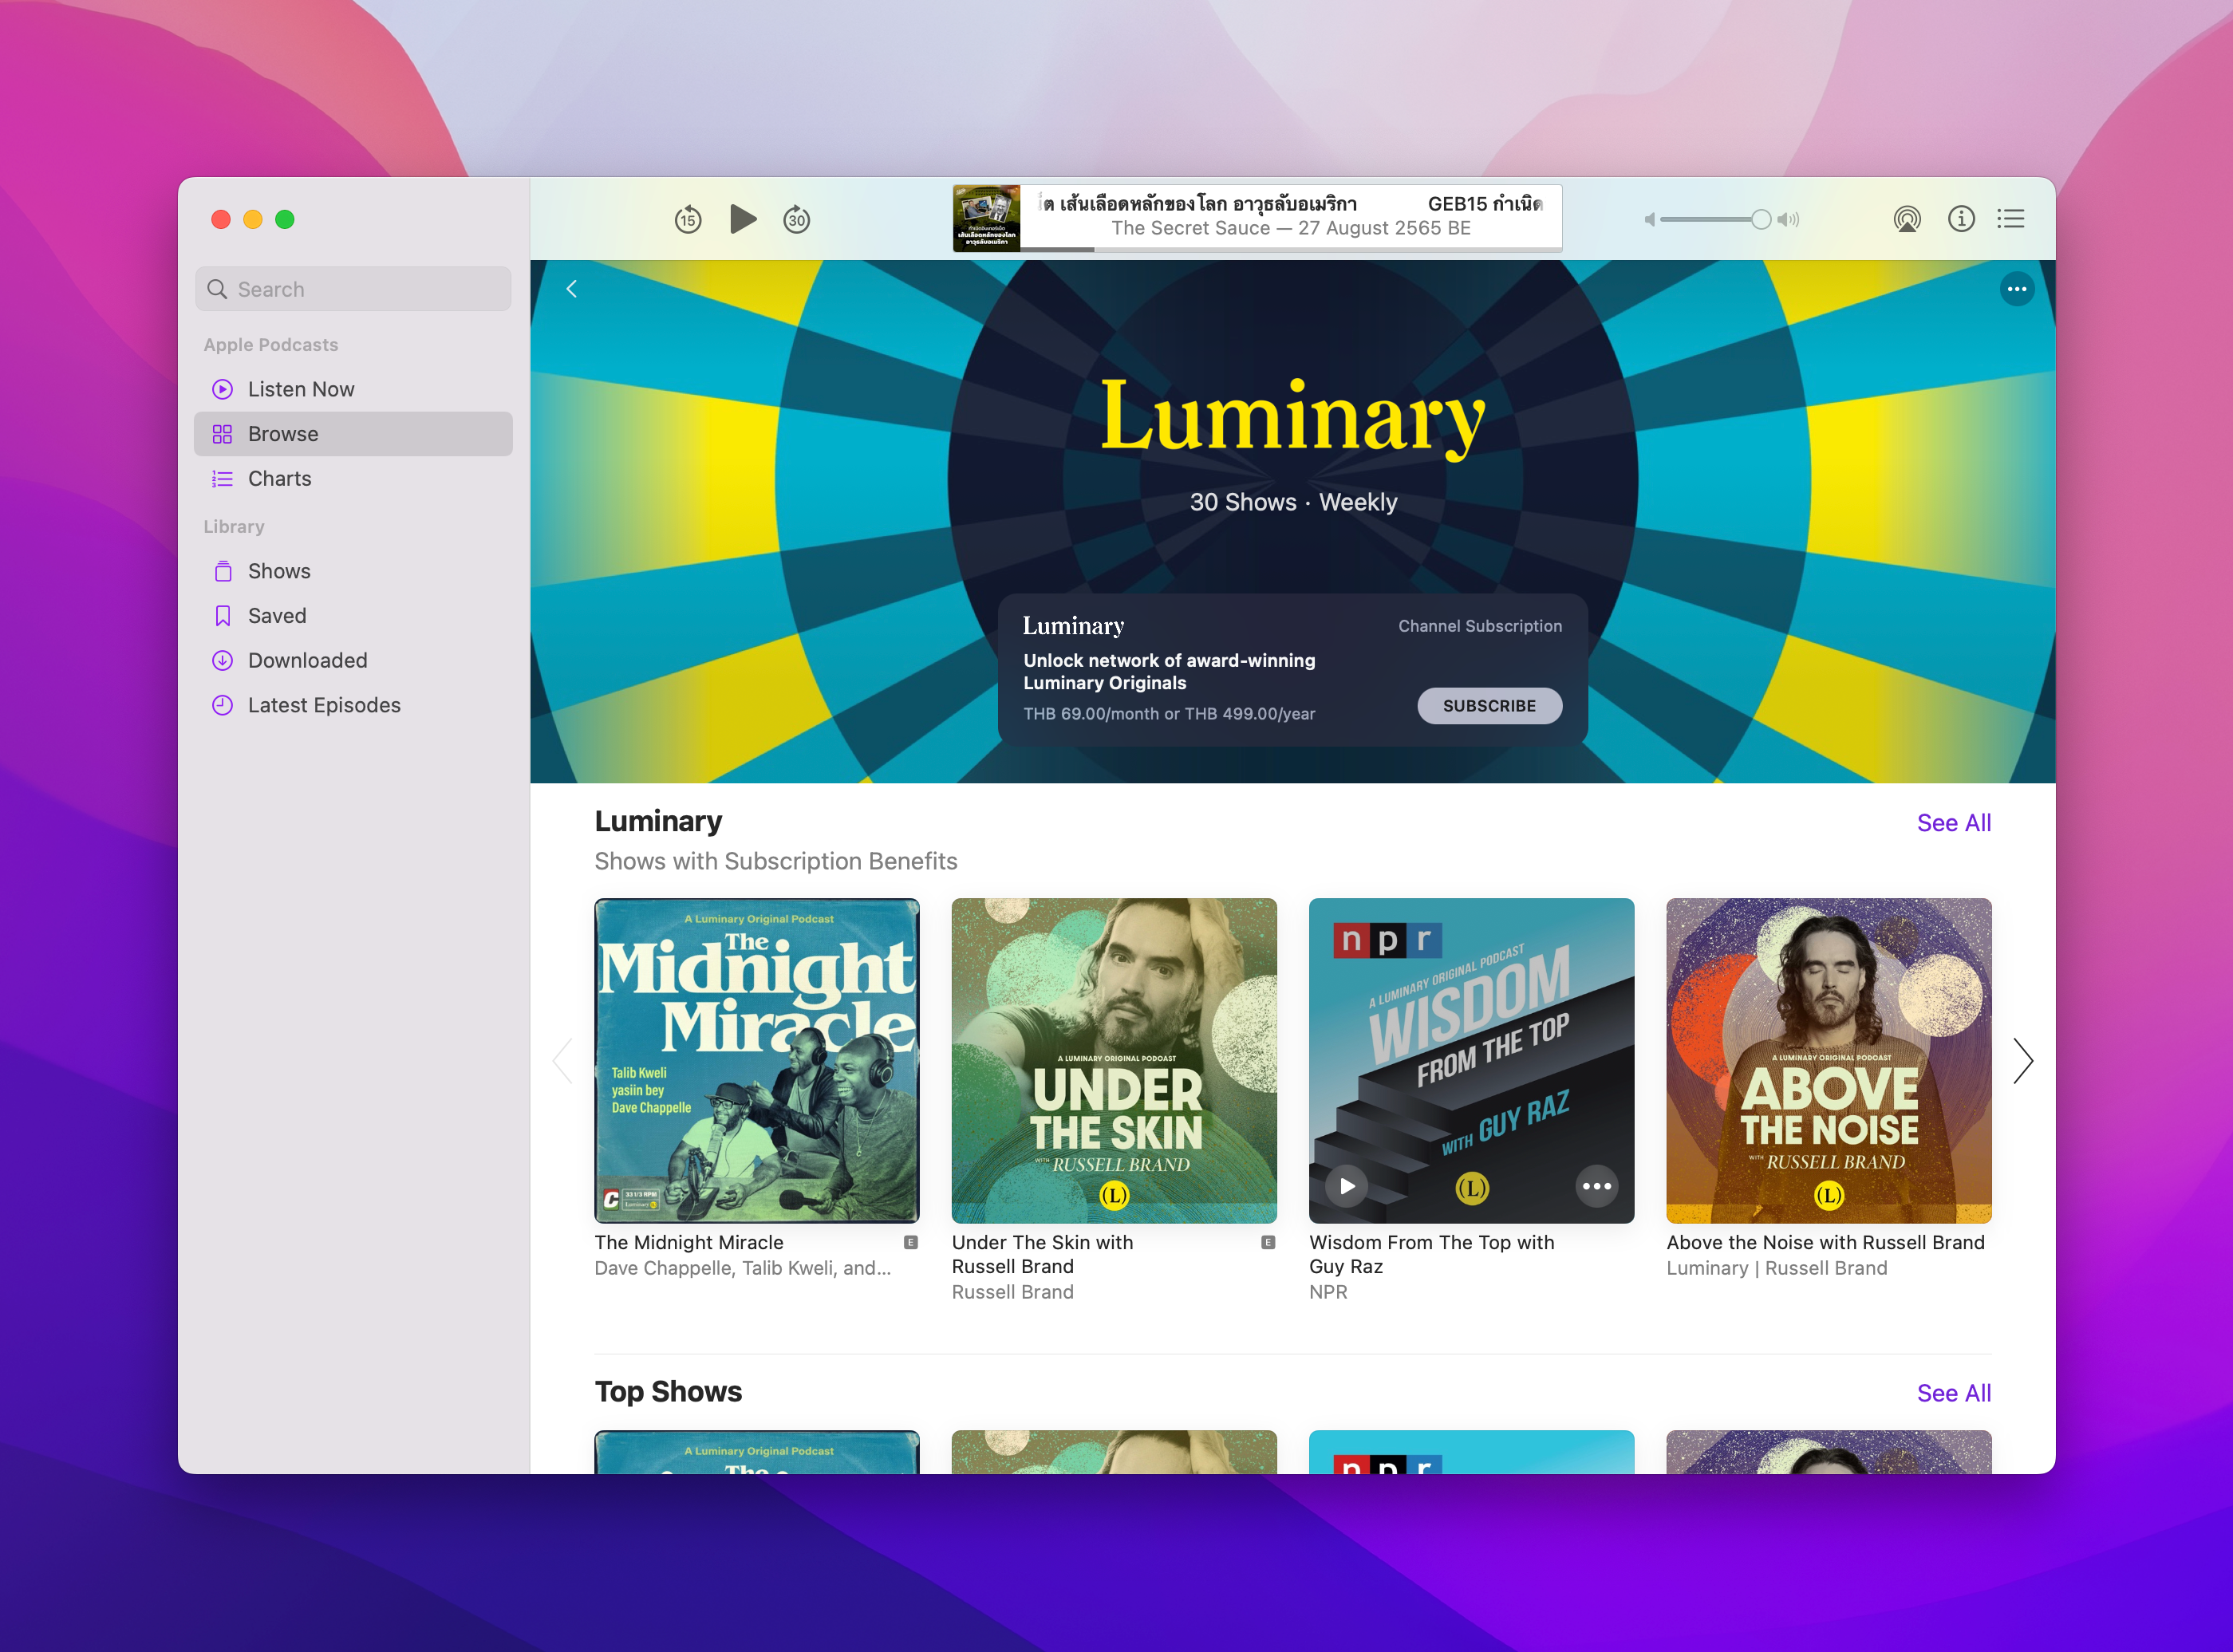This screenshot has width=2233, height=1652.
Task: Click the play button in toolbar
Action: point(742,219)
